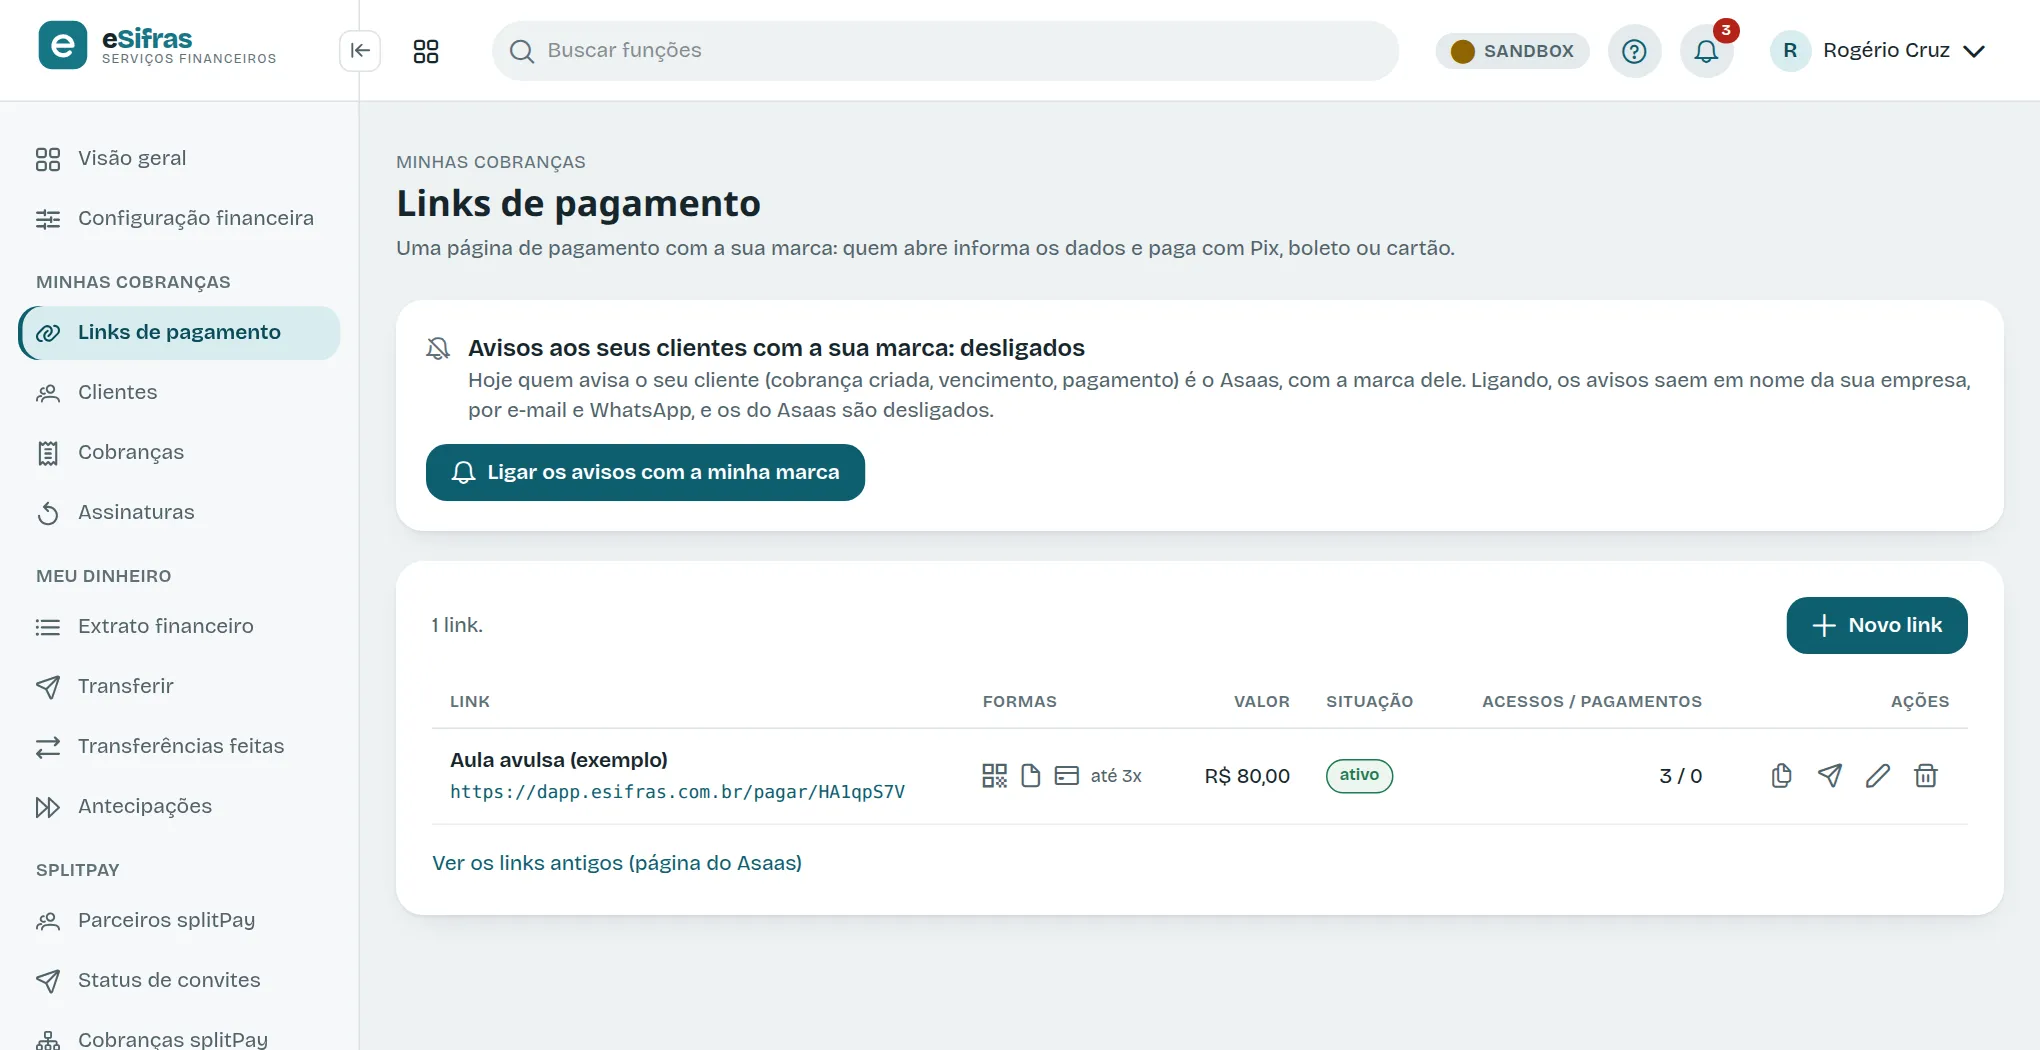Image resolution: width=2040 pixels, height=1050 pixels.
Task: Click the search magnifier icon
Action: pos(521,51)
